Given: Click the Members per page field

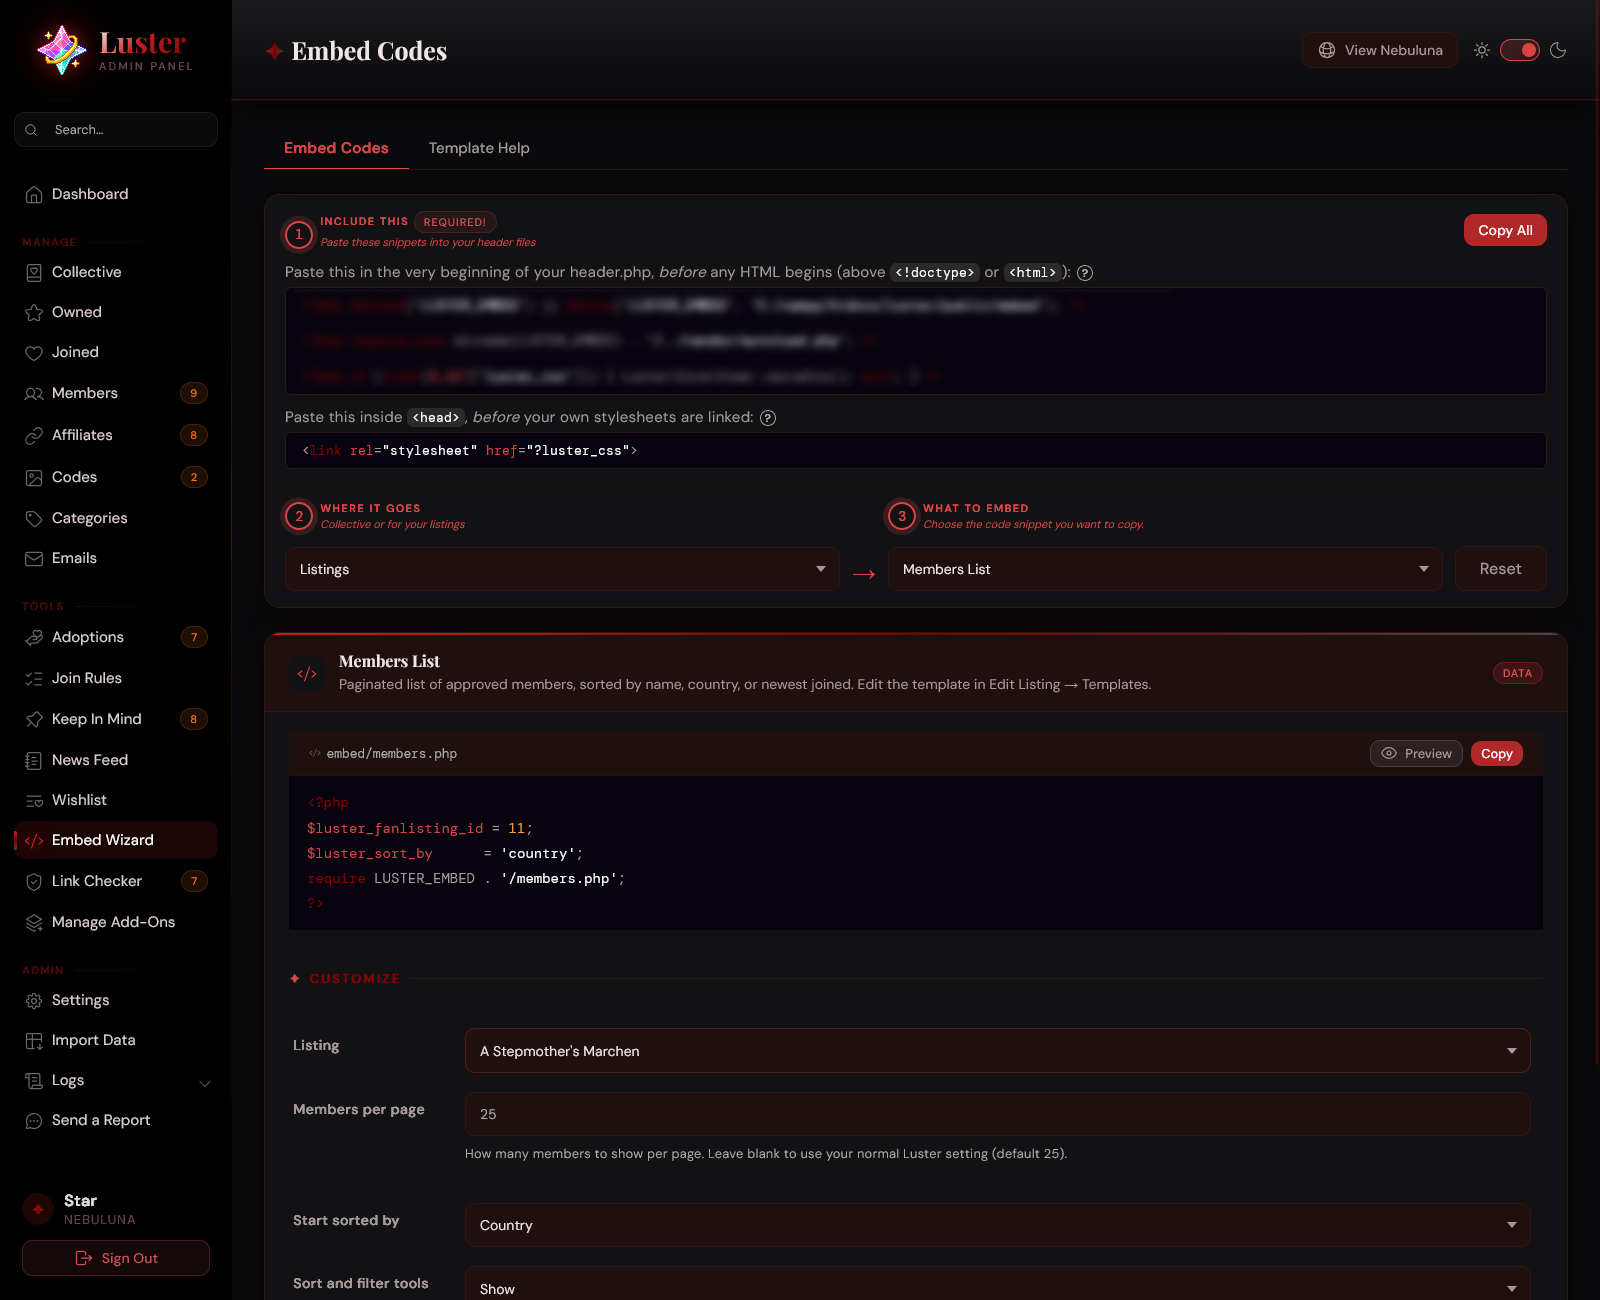Looking at the screenshot, I should 998,1114.
